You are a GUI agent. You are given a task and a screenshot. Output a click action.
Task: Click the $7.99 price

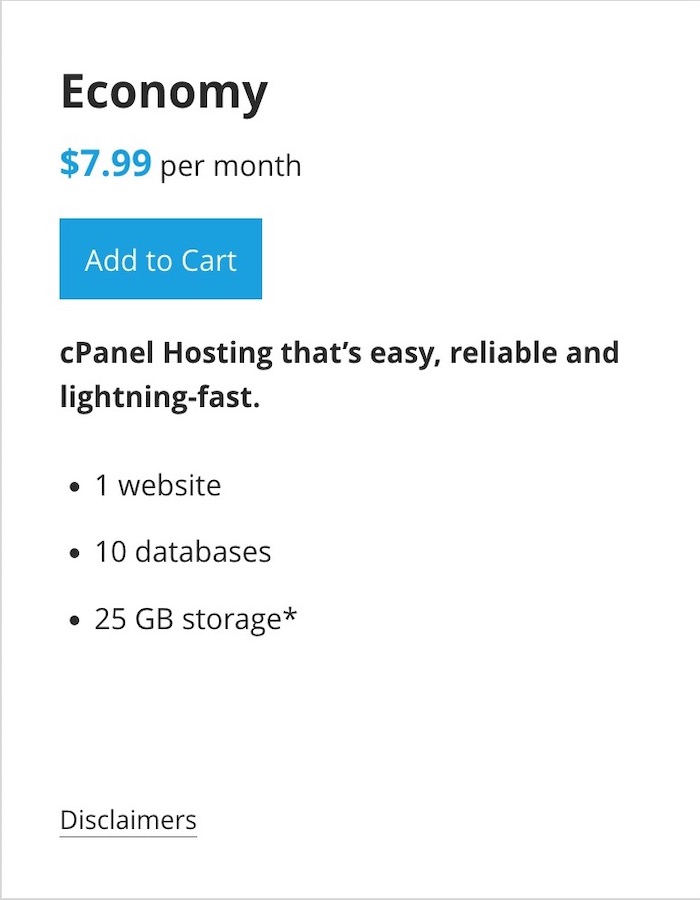pyautogui.click(x=105, y=163)
